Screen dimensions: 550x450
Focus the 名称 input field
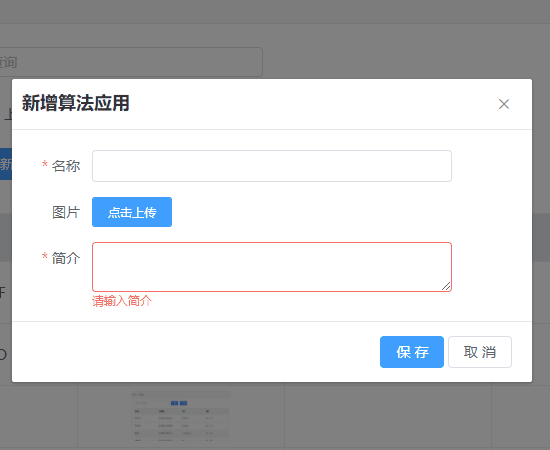[x=271, y=166]
